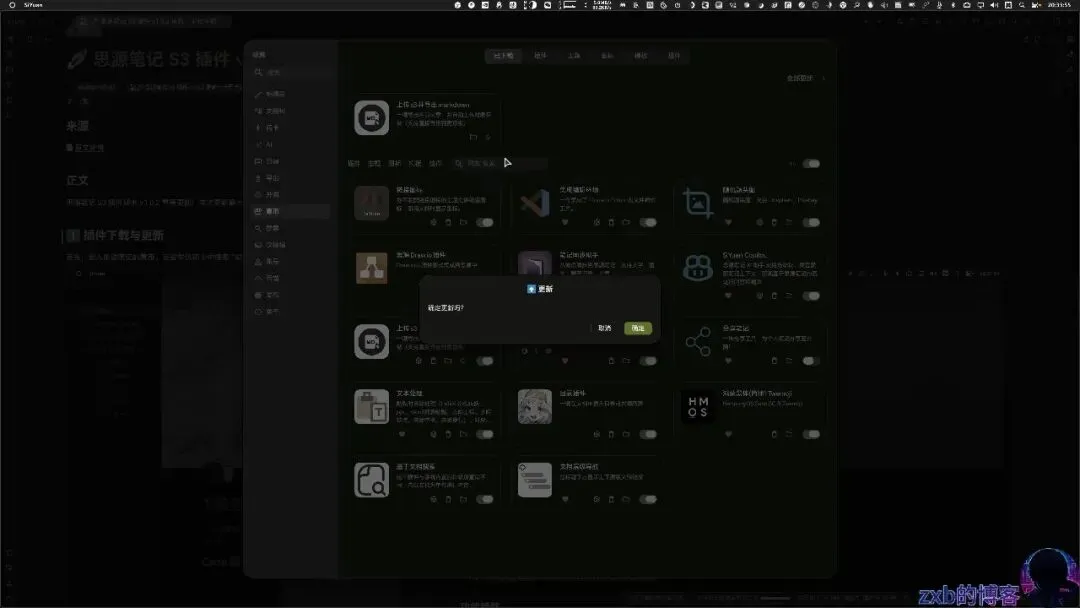The width and height of the screenshot is (1080, 608).
Task: Click the downloaded plugins search box
Action: coord(499,164)
